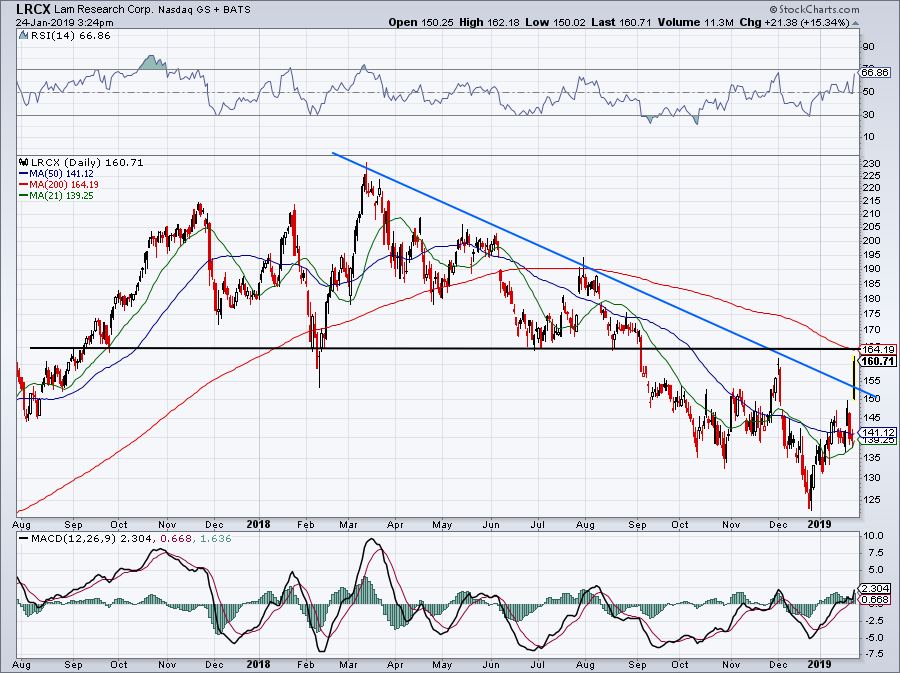Image resolution: width=900 pixels, height=673 pixels.
Task: Click the LRCX ticker symbol in header
Action: 33,9
